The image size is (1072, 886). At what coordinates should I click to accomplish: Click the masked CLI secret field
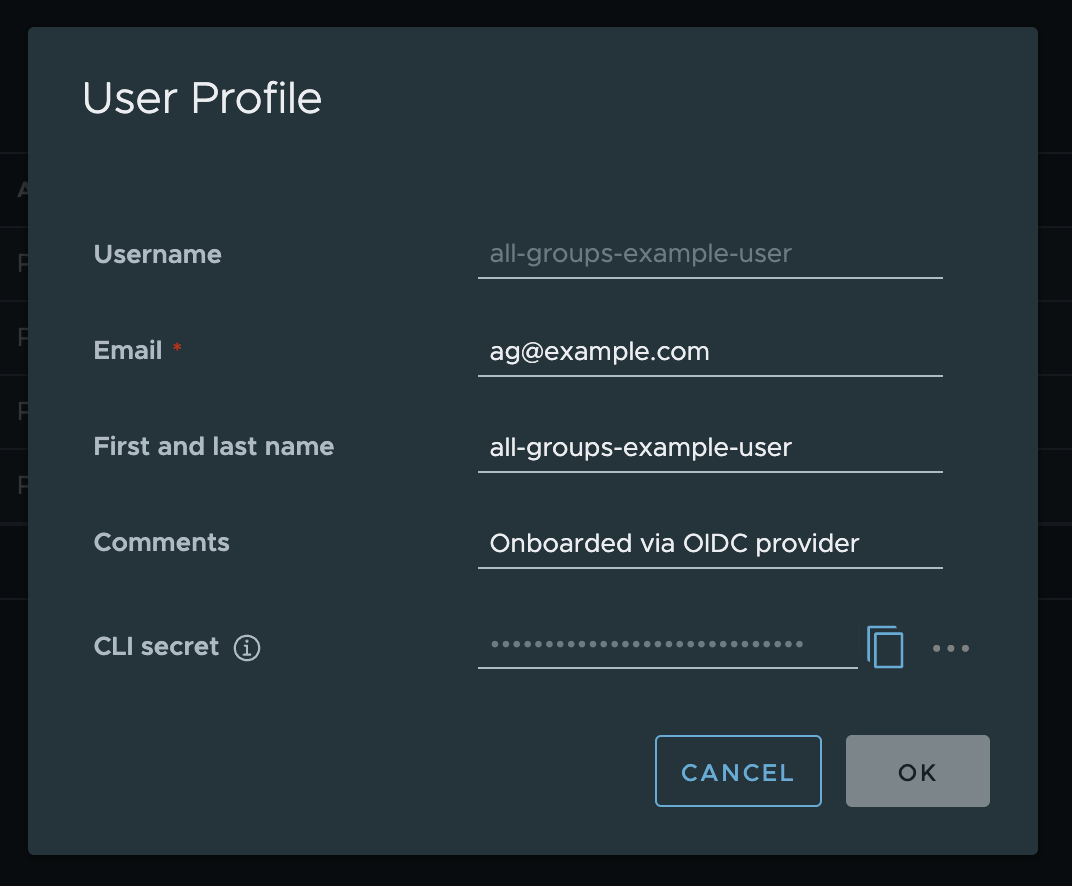(x=667, y=646)
